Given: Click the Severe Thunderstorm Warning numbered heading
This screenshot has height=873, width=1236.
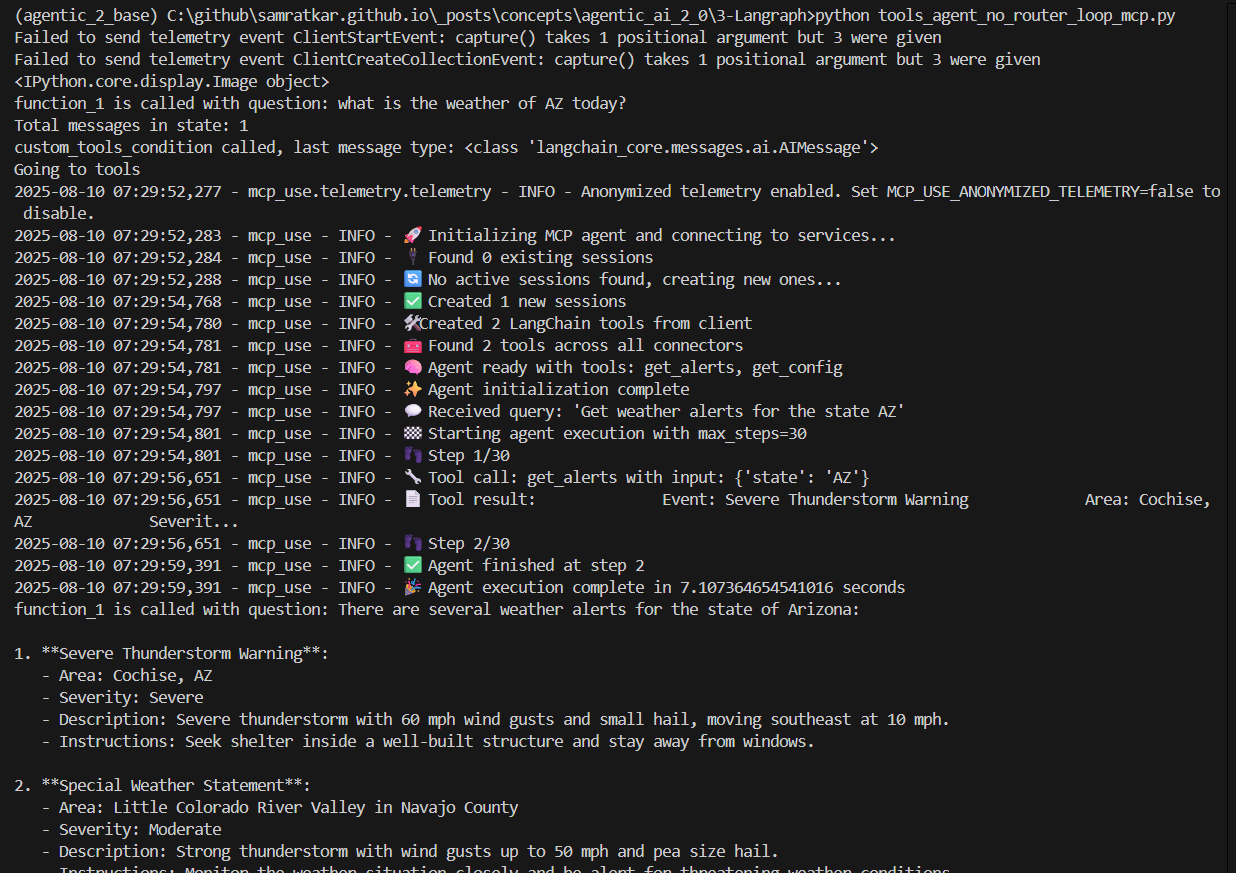Looking at the screenshot, I should tap(184, 654).
